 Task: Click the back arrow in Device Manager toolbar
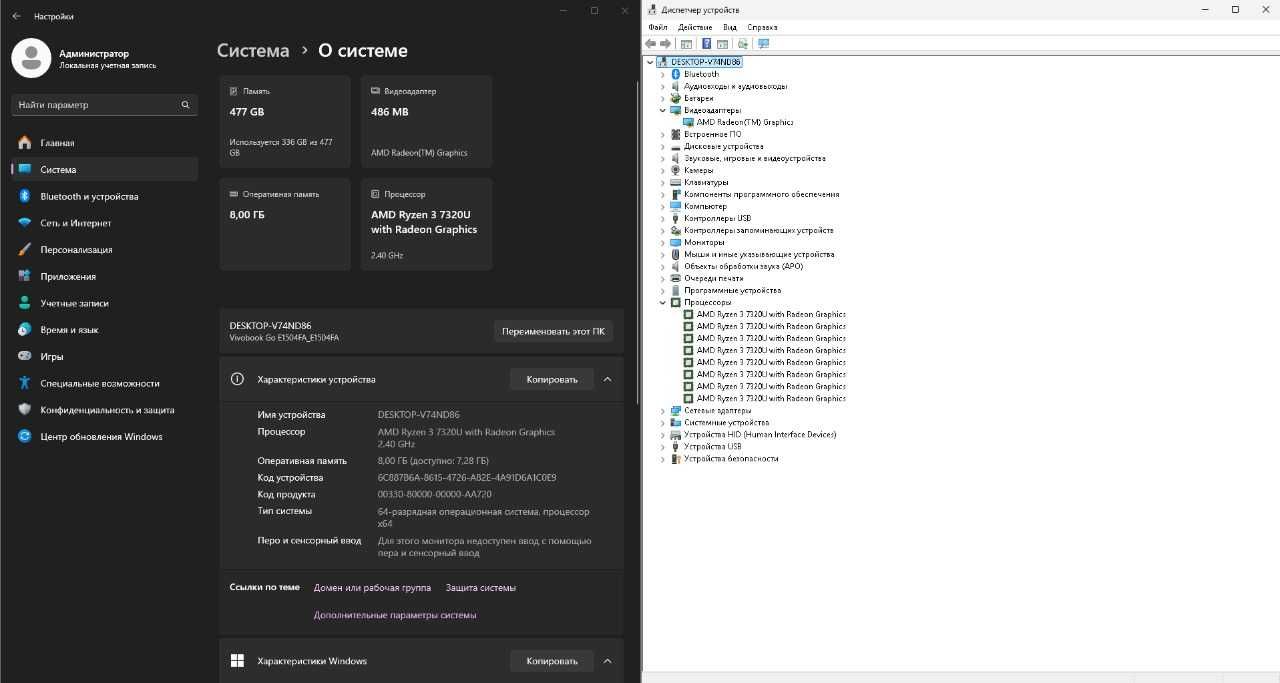point(651,44)
